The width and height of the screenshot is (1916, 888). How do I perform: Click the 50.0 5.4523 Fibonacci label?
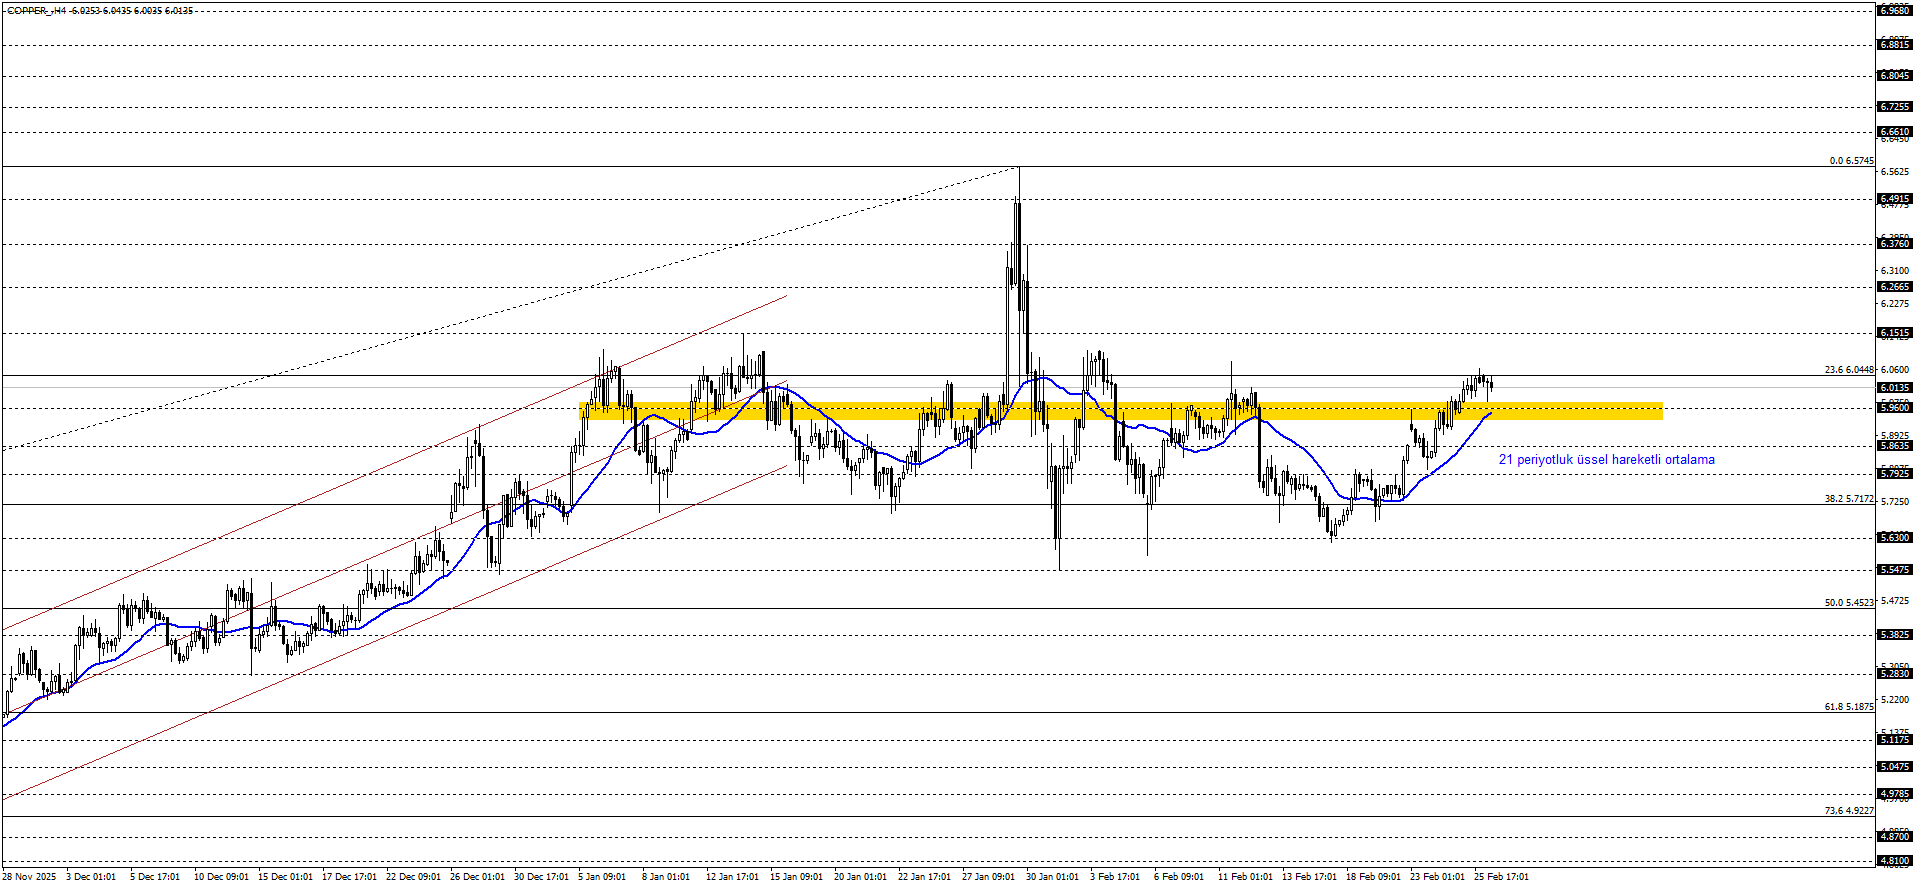1848,603
